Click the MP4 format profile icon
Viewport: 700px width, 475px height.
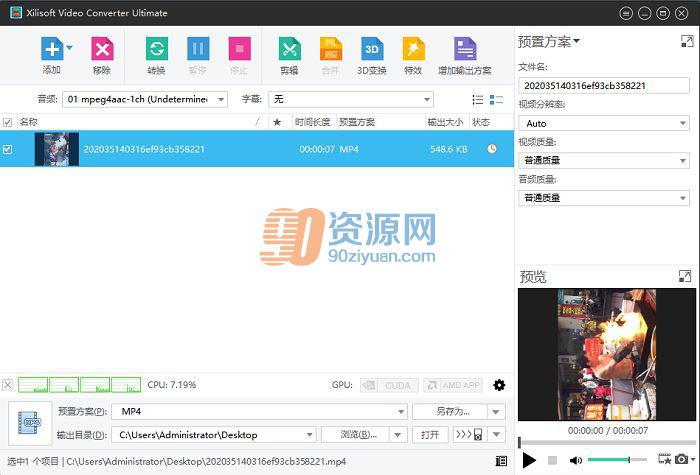point(30,423)
